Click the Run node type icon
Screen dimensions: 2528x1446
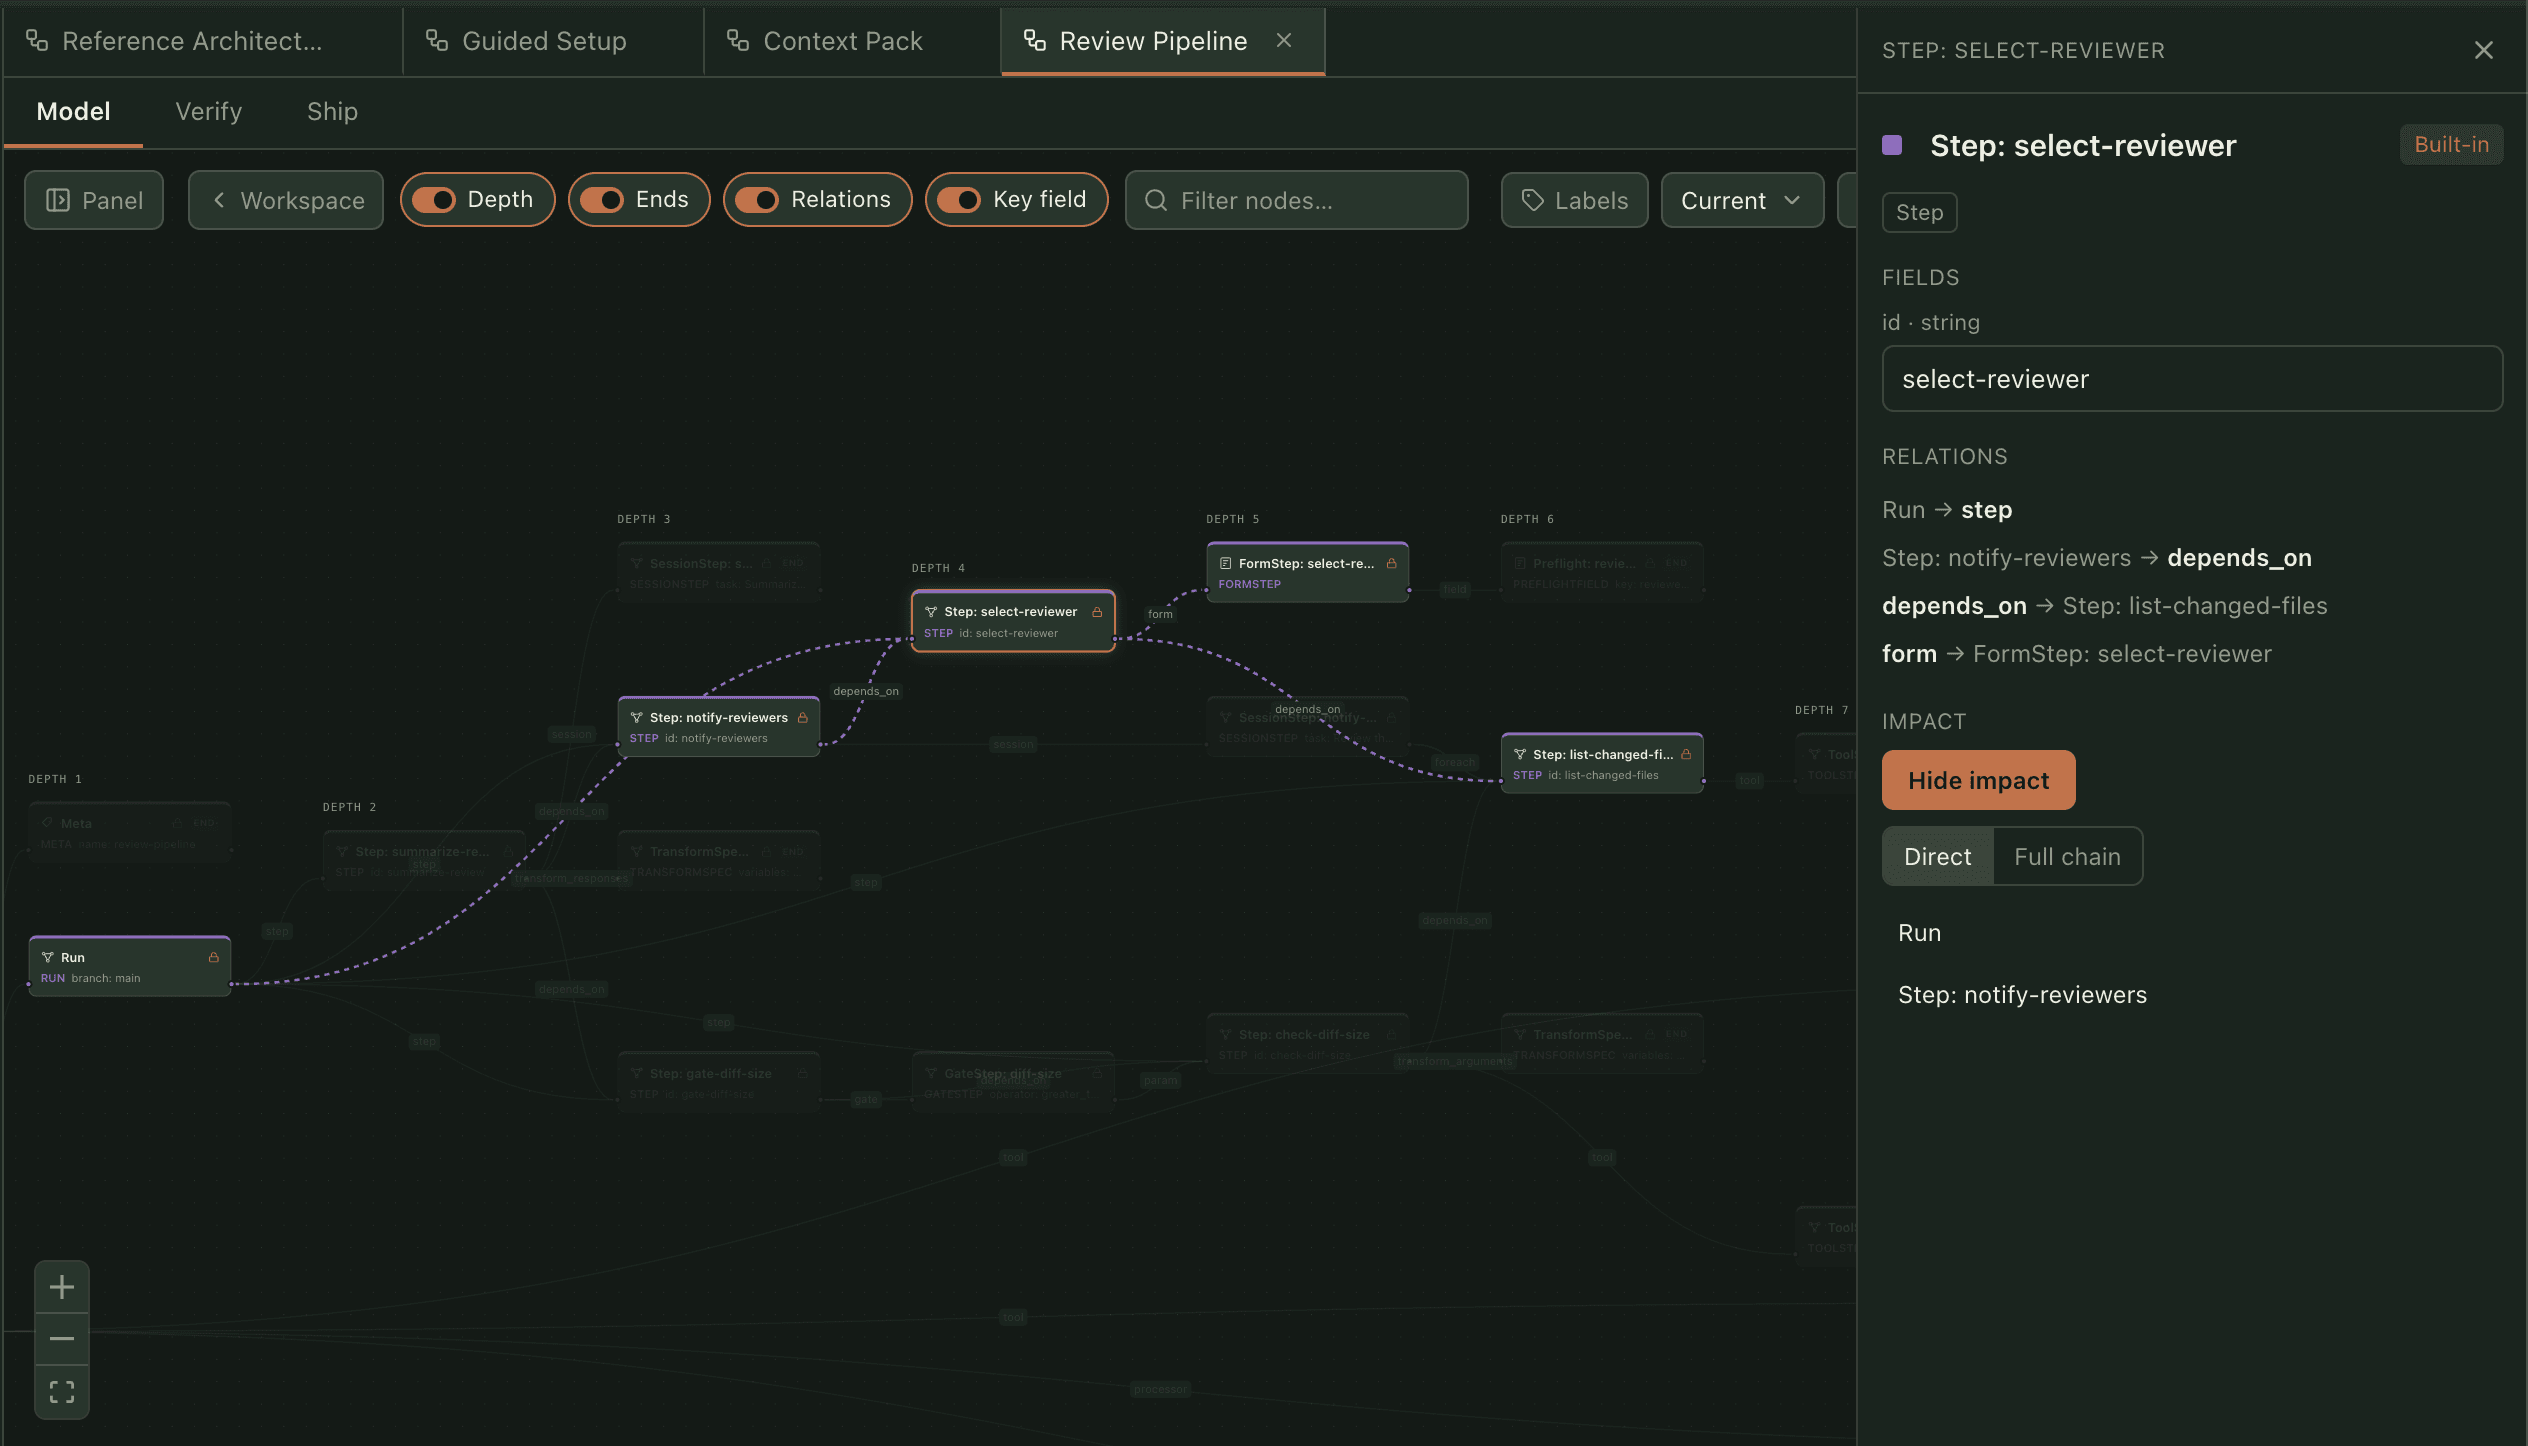(x=47, y=958)
